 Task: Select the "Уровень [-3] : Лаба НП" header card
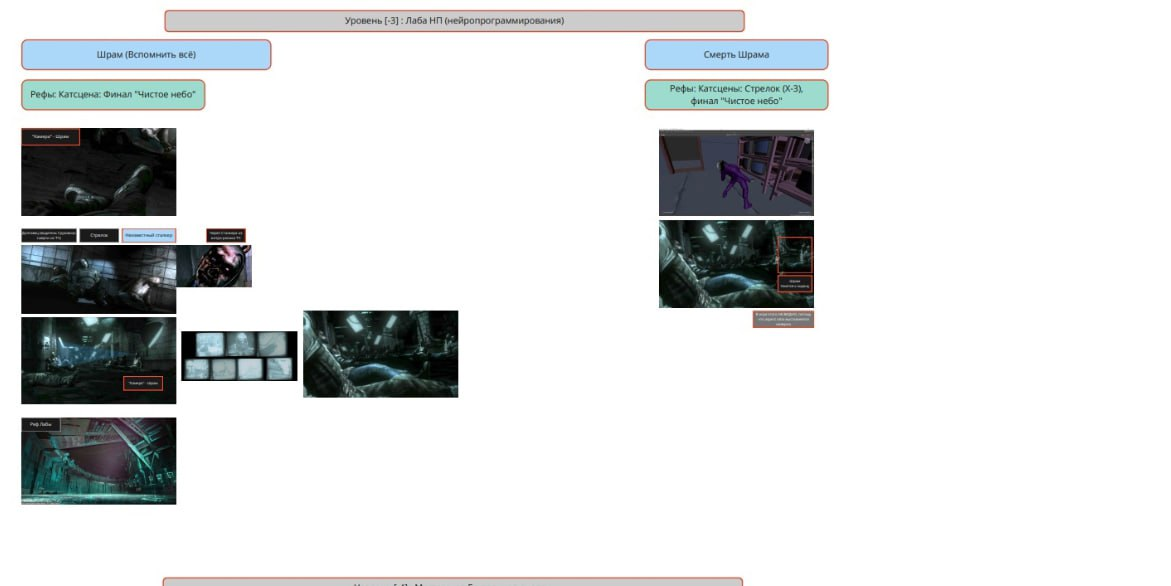[454, 21]
